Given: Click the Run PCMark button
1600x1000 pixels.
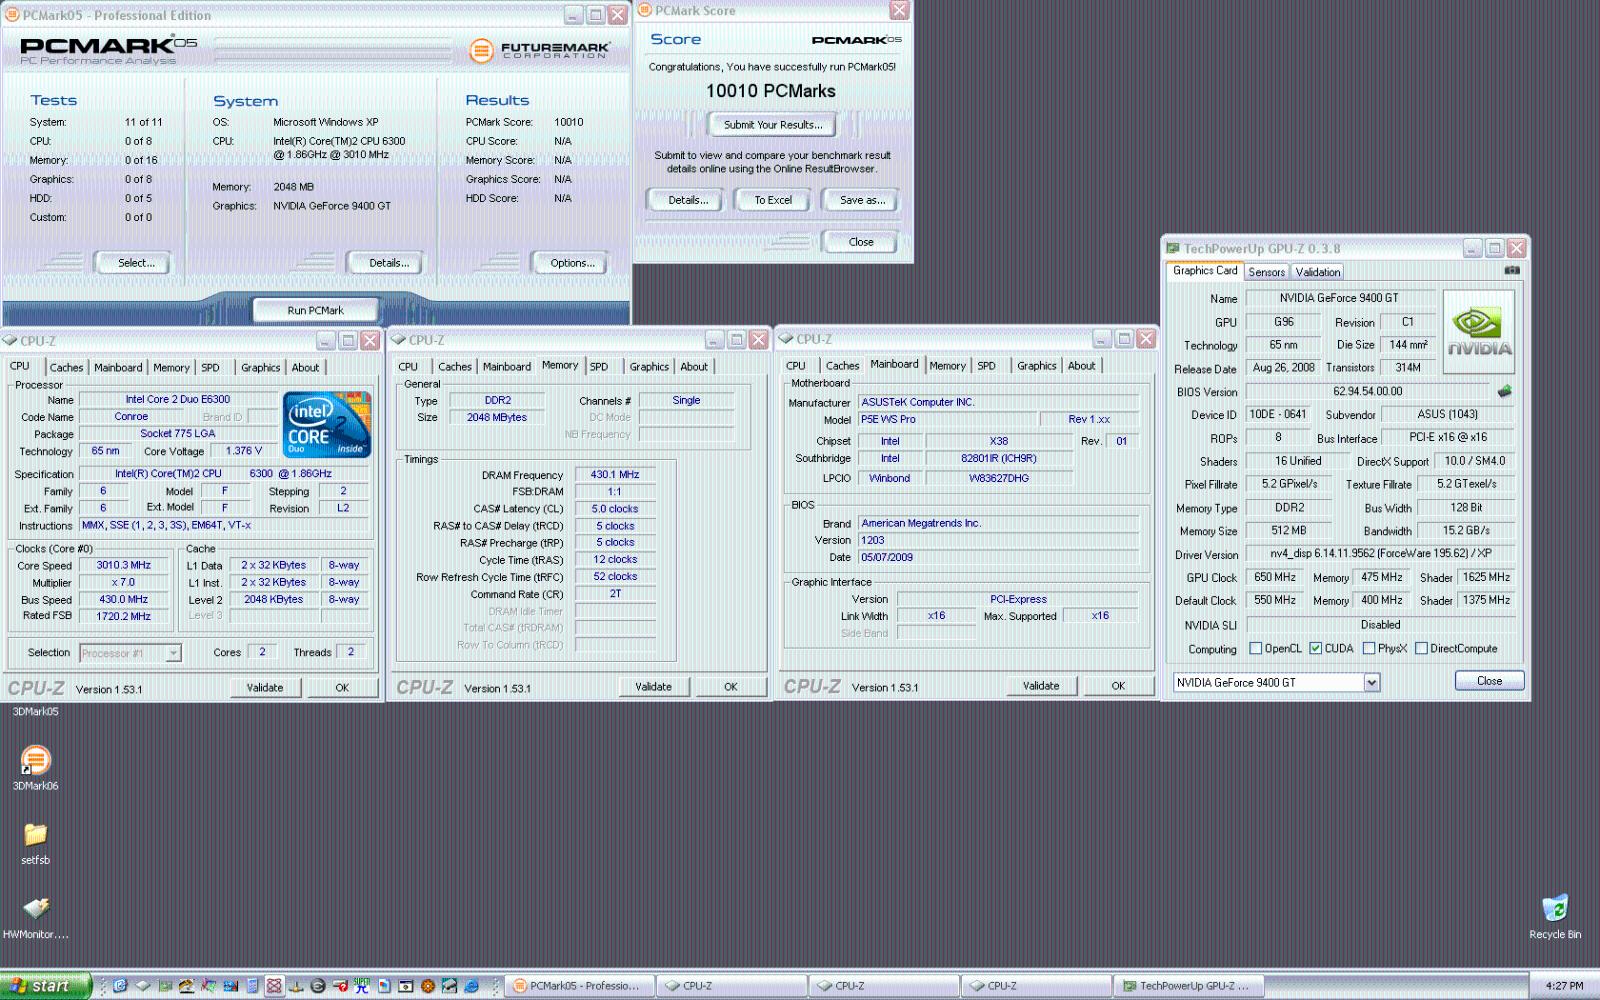Looking at the screenshot, I should (x=315, y=310).
